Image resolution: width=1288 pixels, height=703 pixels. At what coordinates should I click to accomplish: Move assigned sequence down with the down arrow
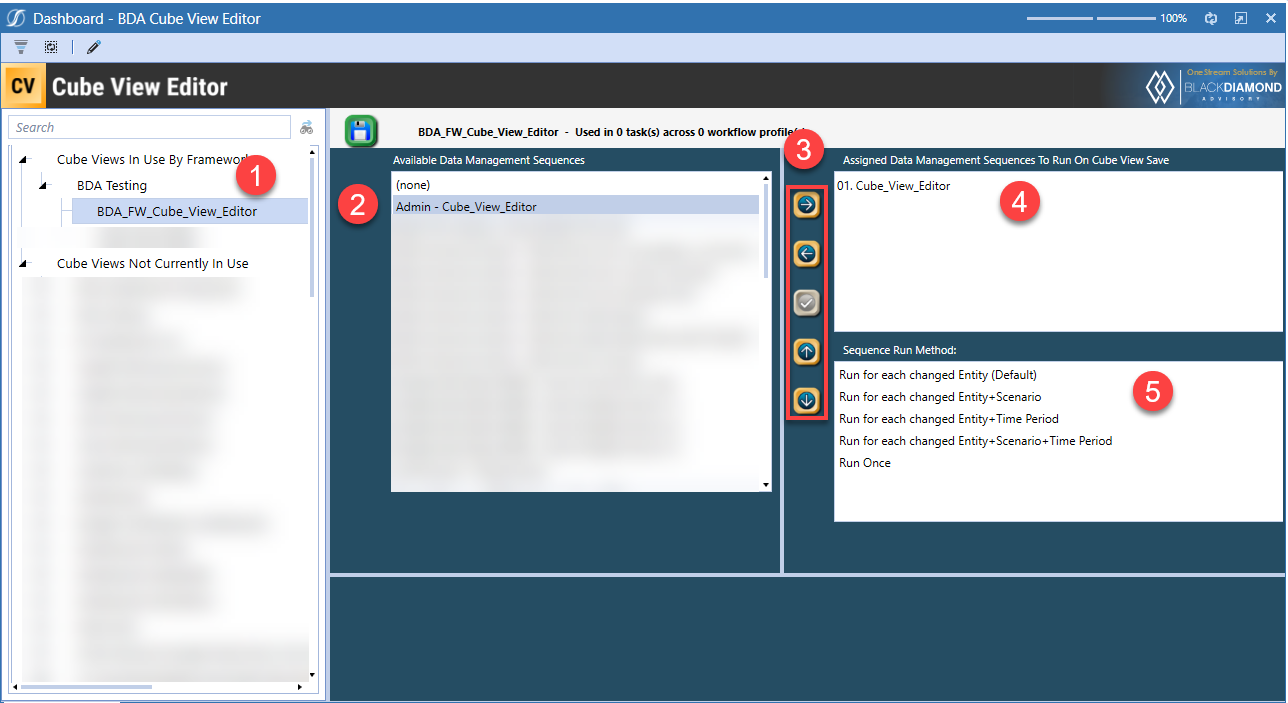tap(806, 400)
